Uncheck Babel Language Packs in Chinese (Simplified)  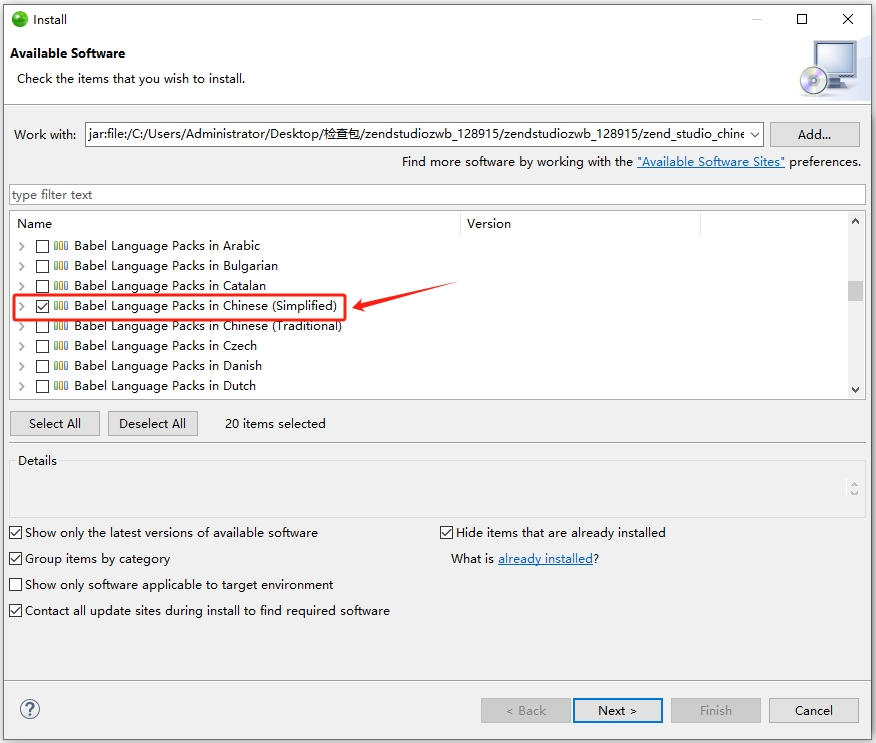coord(42,306)
